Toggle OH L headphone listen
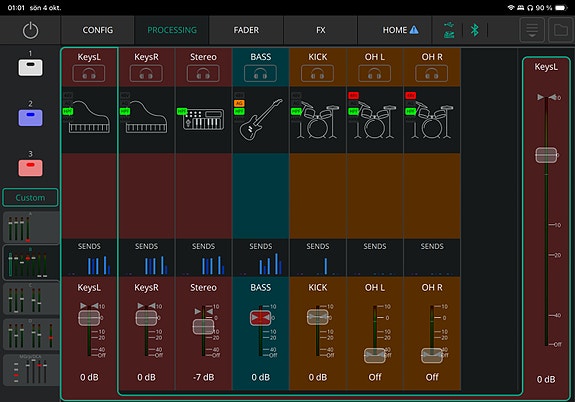 374,74
